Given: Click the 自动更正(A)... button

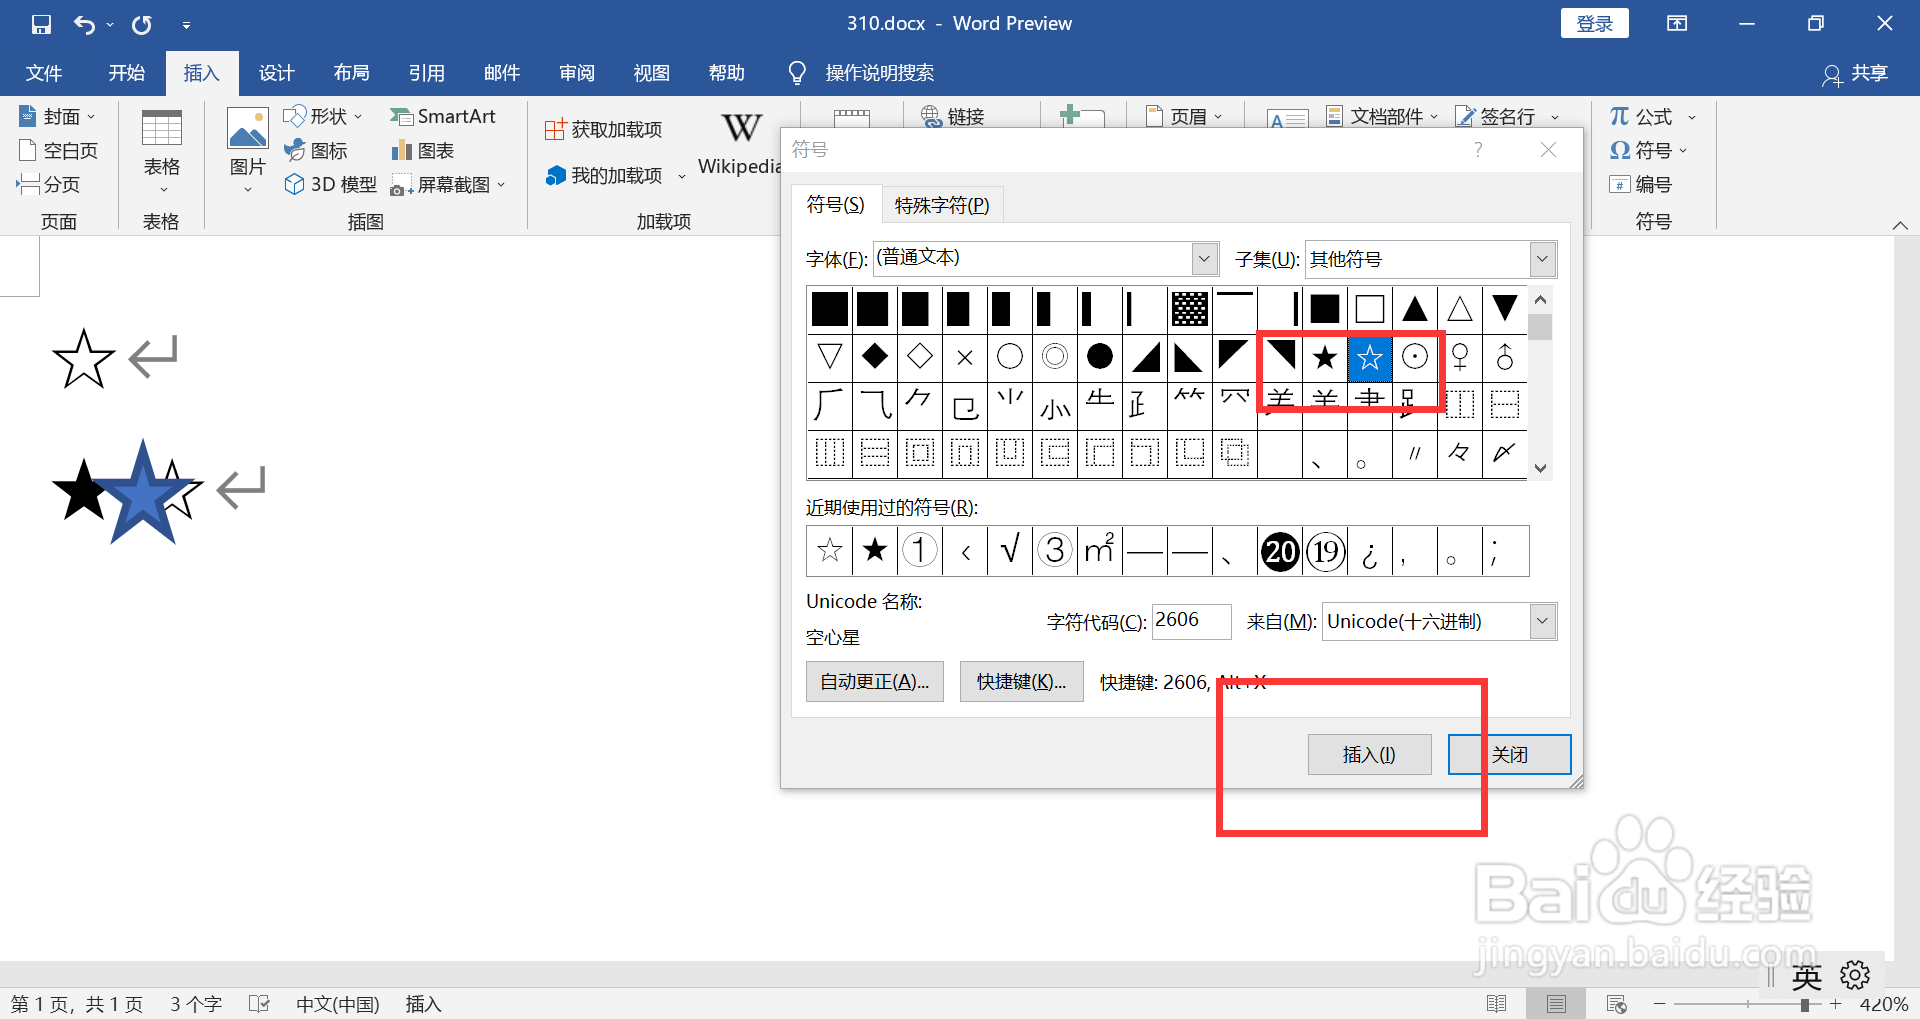Looking at the screenshot, I should tap(875, 682).
